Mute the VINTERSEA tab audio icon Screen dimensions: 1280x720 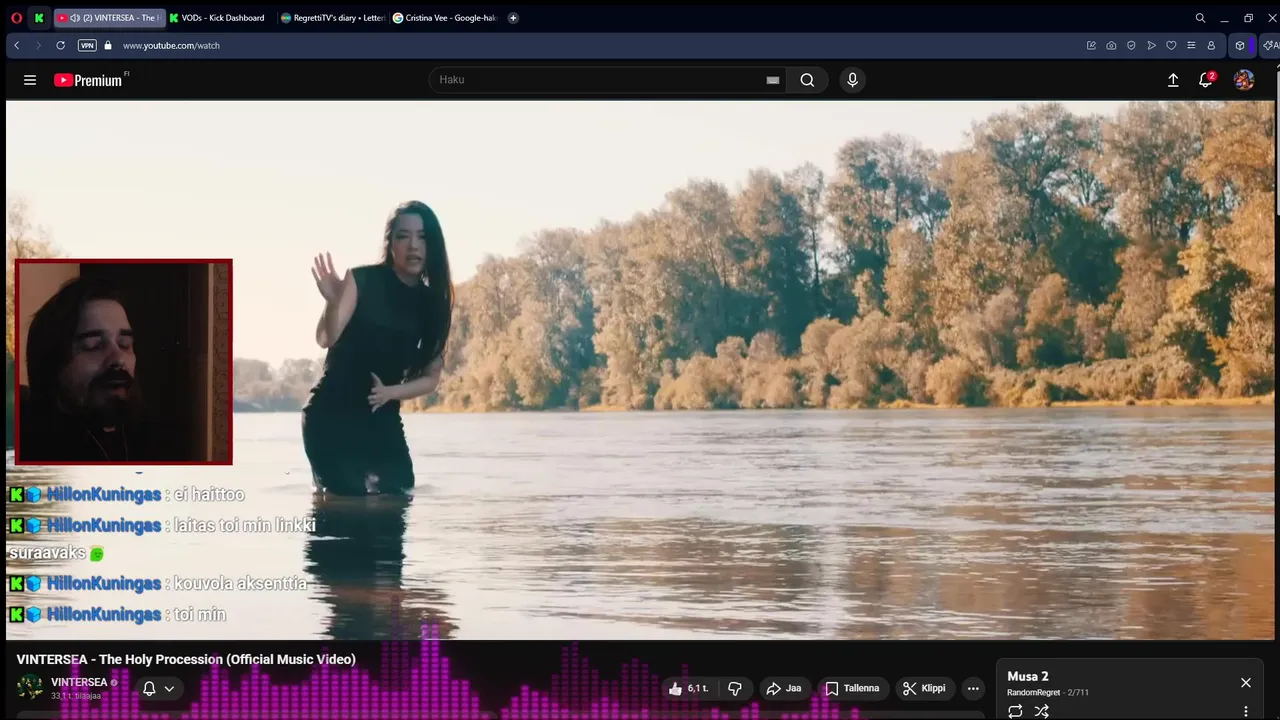tap(75, 18)
